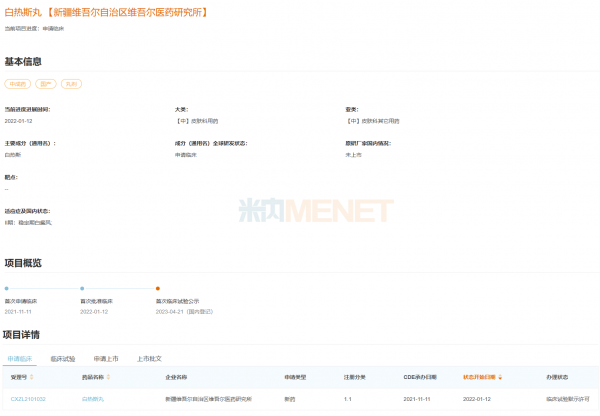Select the 上市批文 tab
The image size is (600, 416).
pyautogui.click(x=149, y=358)
